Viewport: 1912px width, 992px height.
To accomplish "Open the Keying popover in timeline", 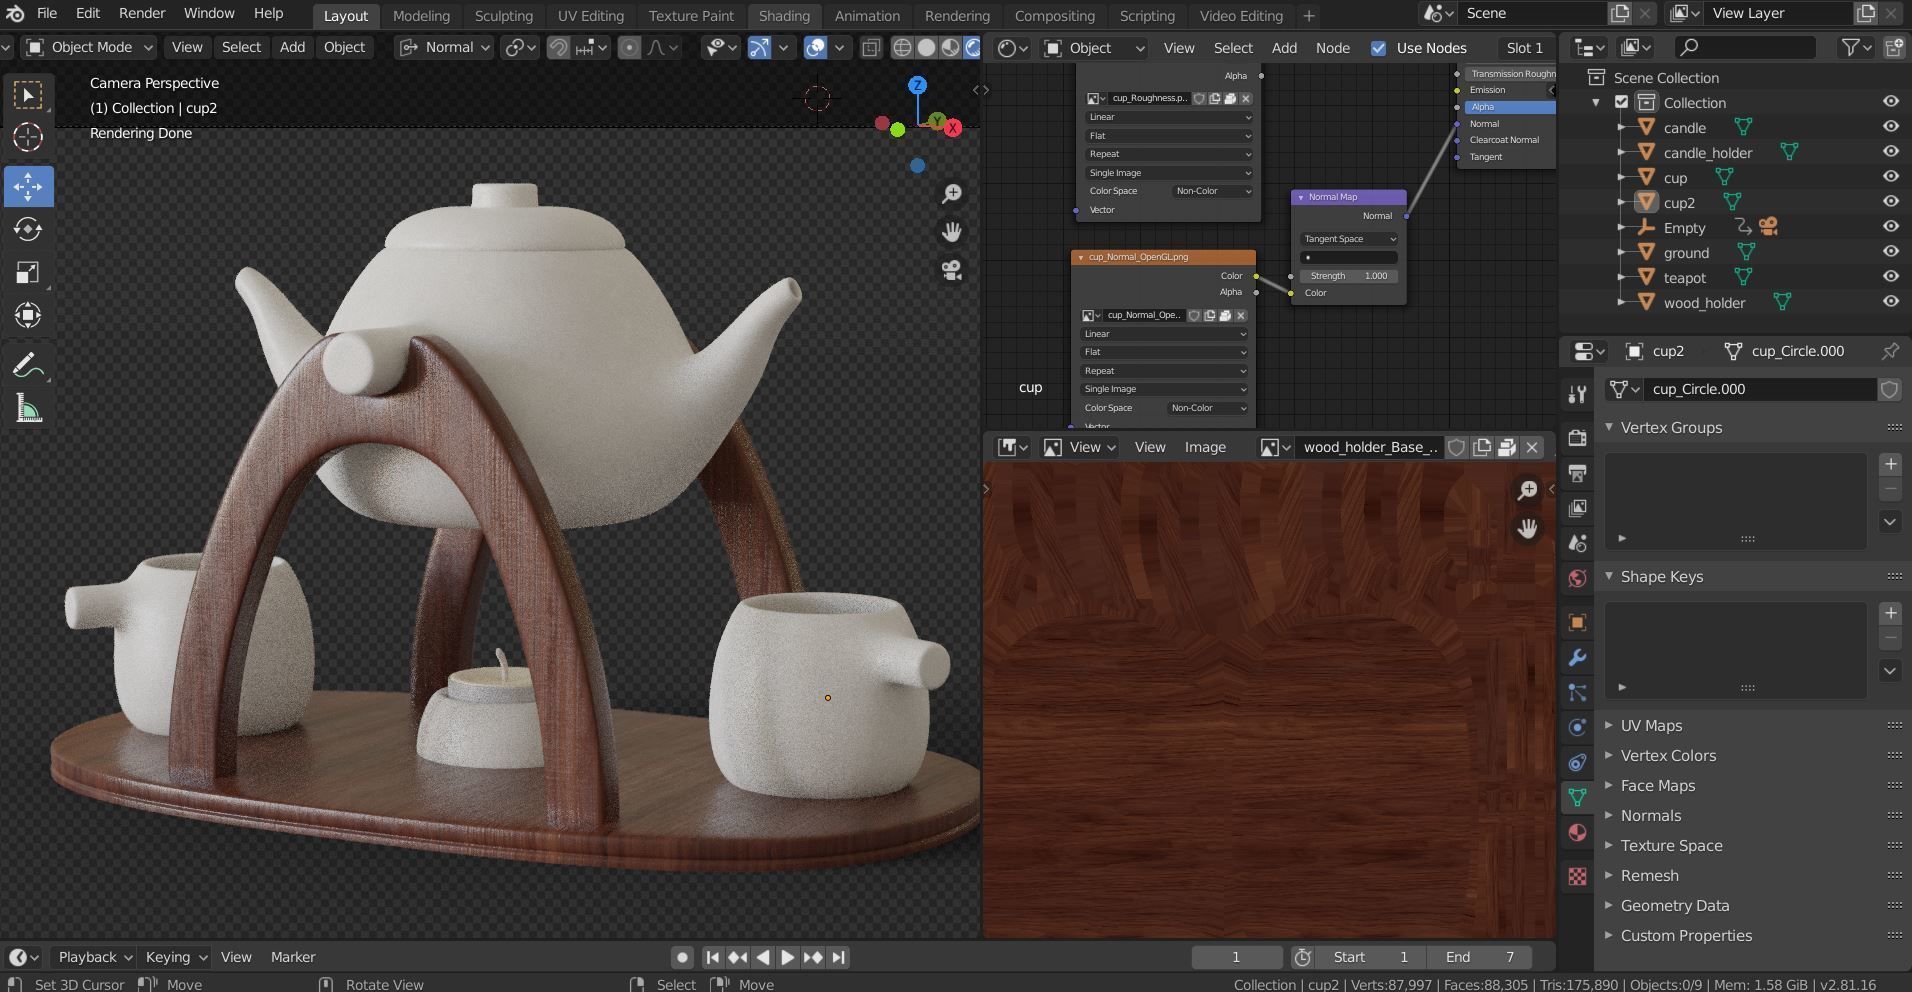I will pyautogui.click(x=174, y=957).
